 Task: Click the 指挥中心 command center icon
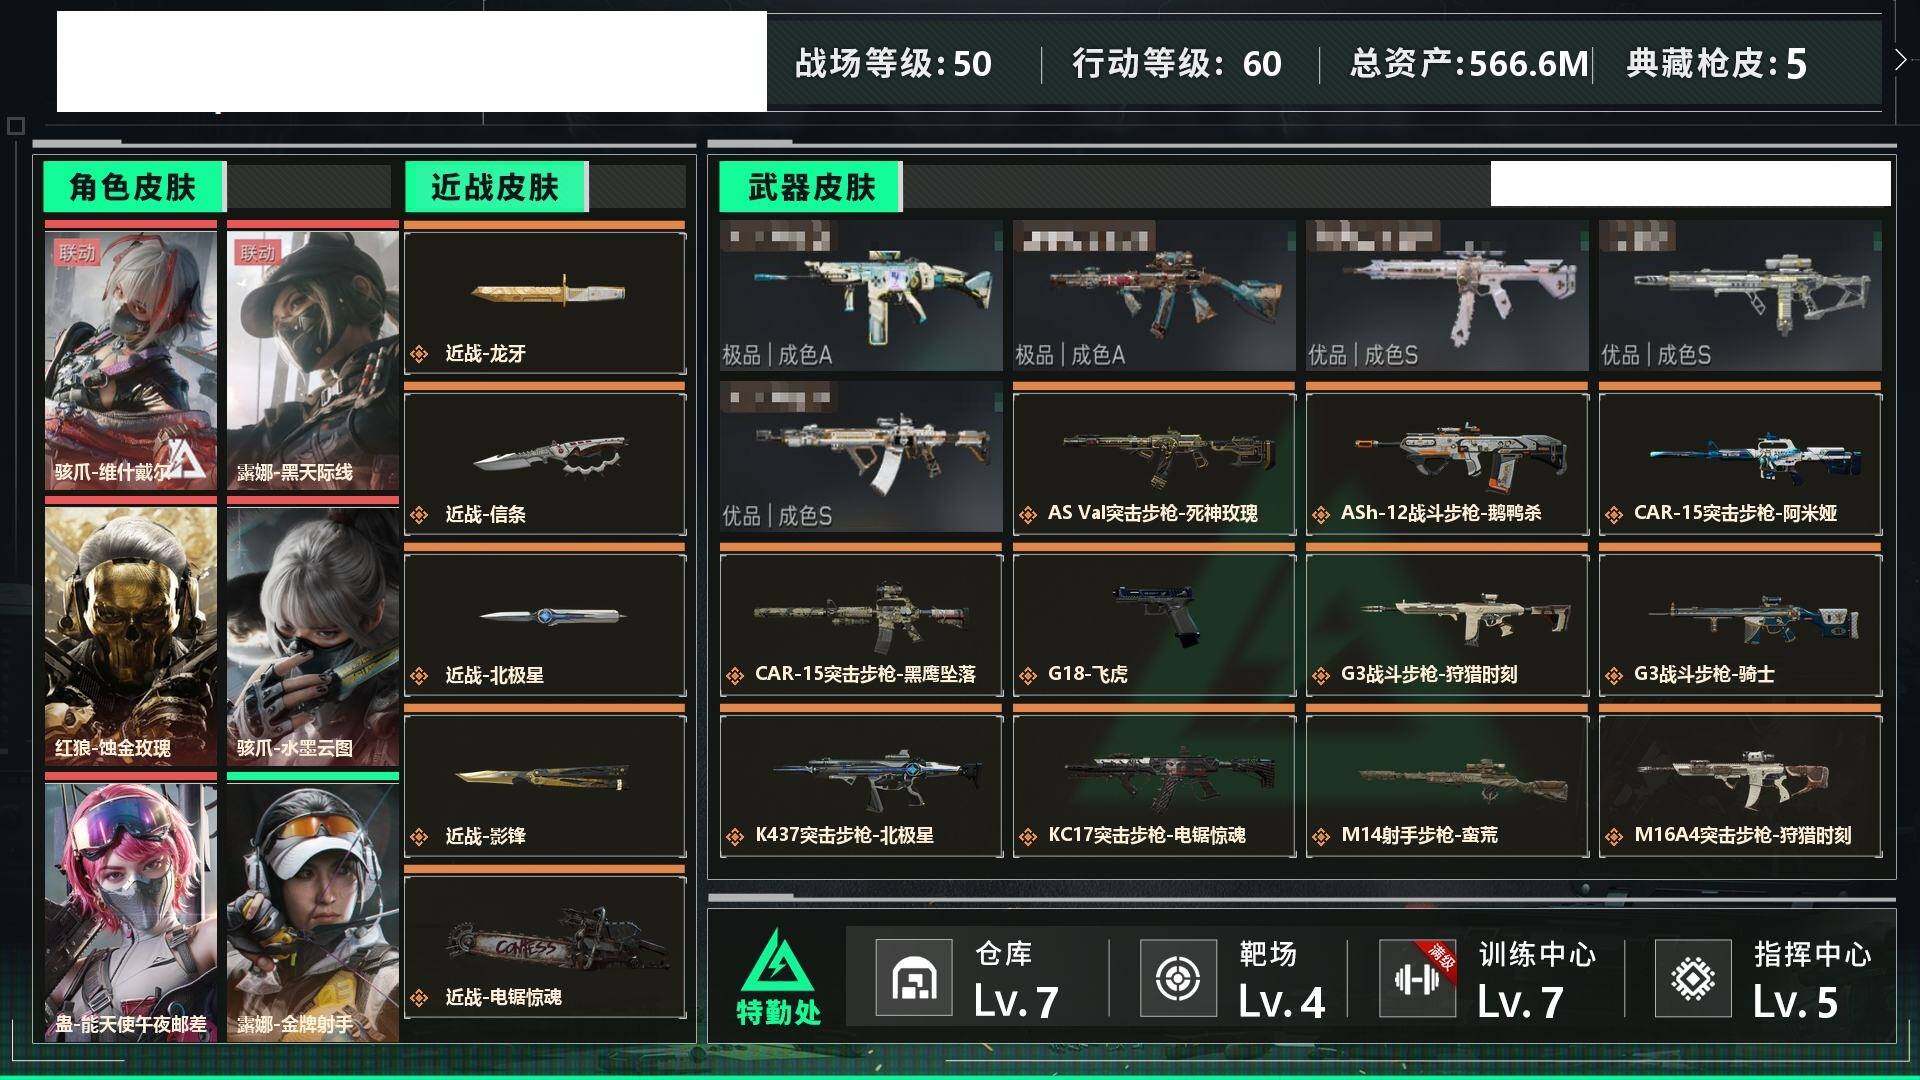tap(1692, 978)
